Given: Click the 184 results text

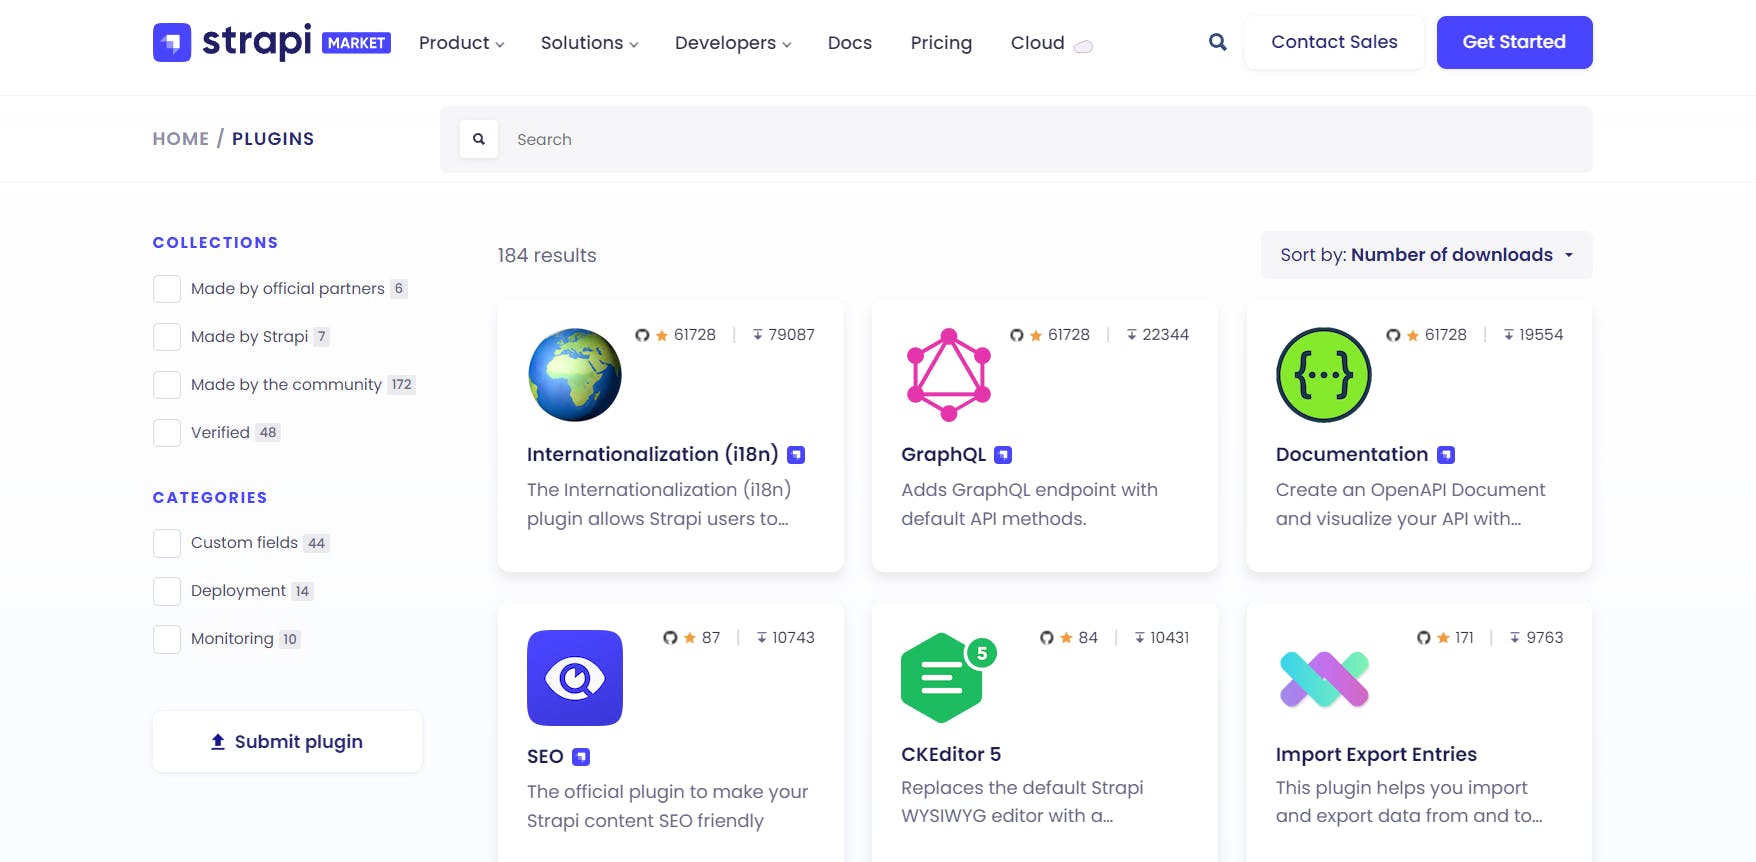Looking at the screenshot, I should tap(547, 256).
